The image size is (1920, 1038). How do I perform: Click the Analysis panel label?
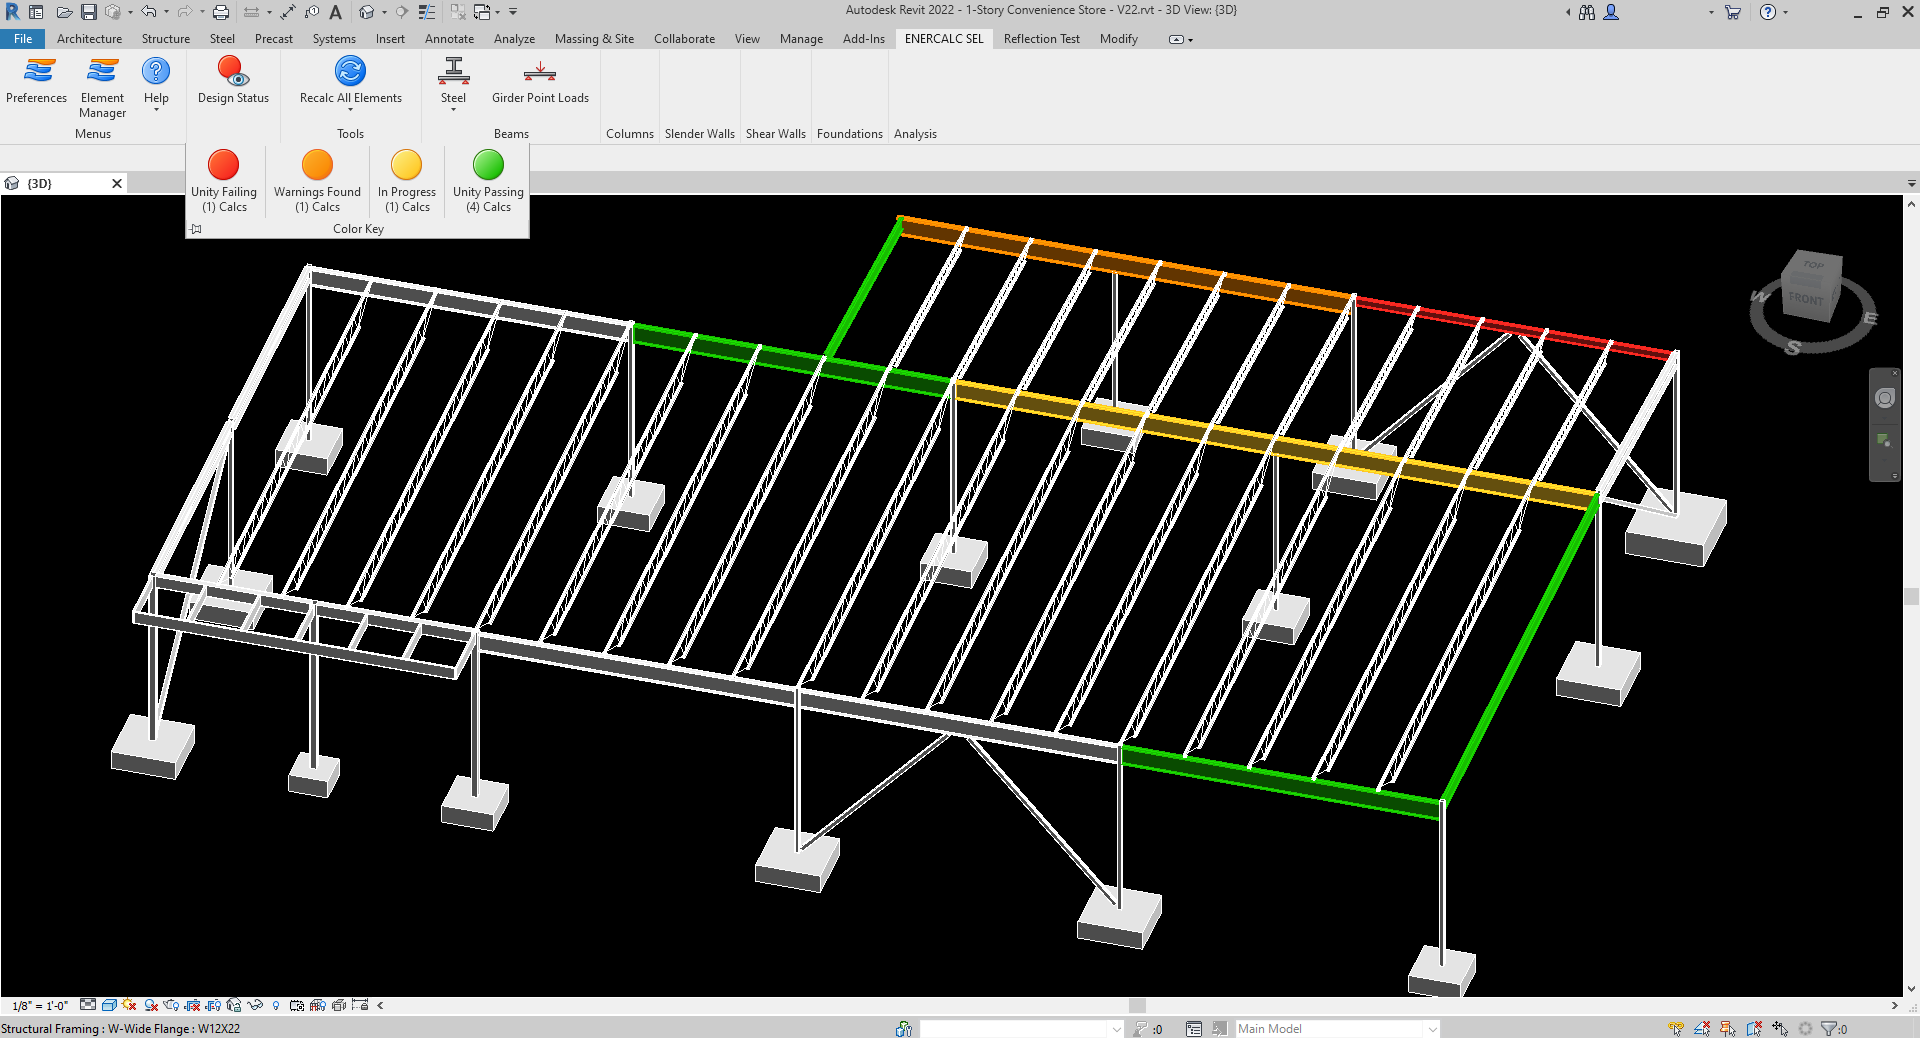(915, 134)
